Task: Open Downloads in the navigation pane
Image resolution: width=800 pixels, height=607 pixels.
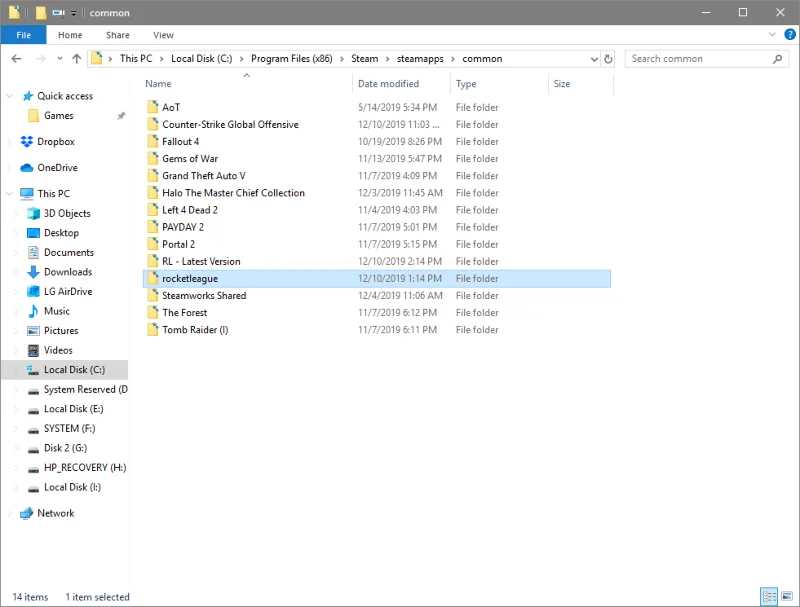Action: point(68,272)
